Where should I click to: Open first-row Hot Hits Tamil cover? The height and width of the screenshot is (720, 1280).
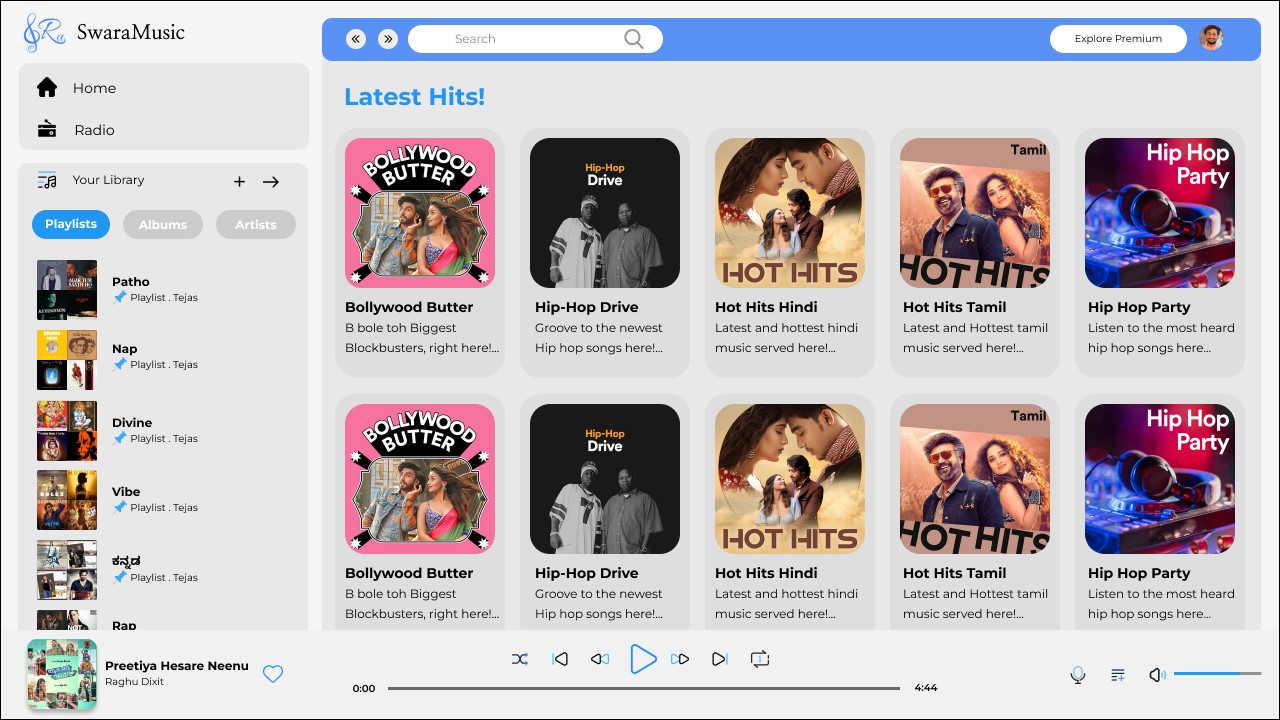[x=975, y=213]
